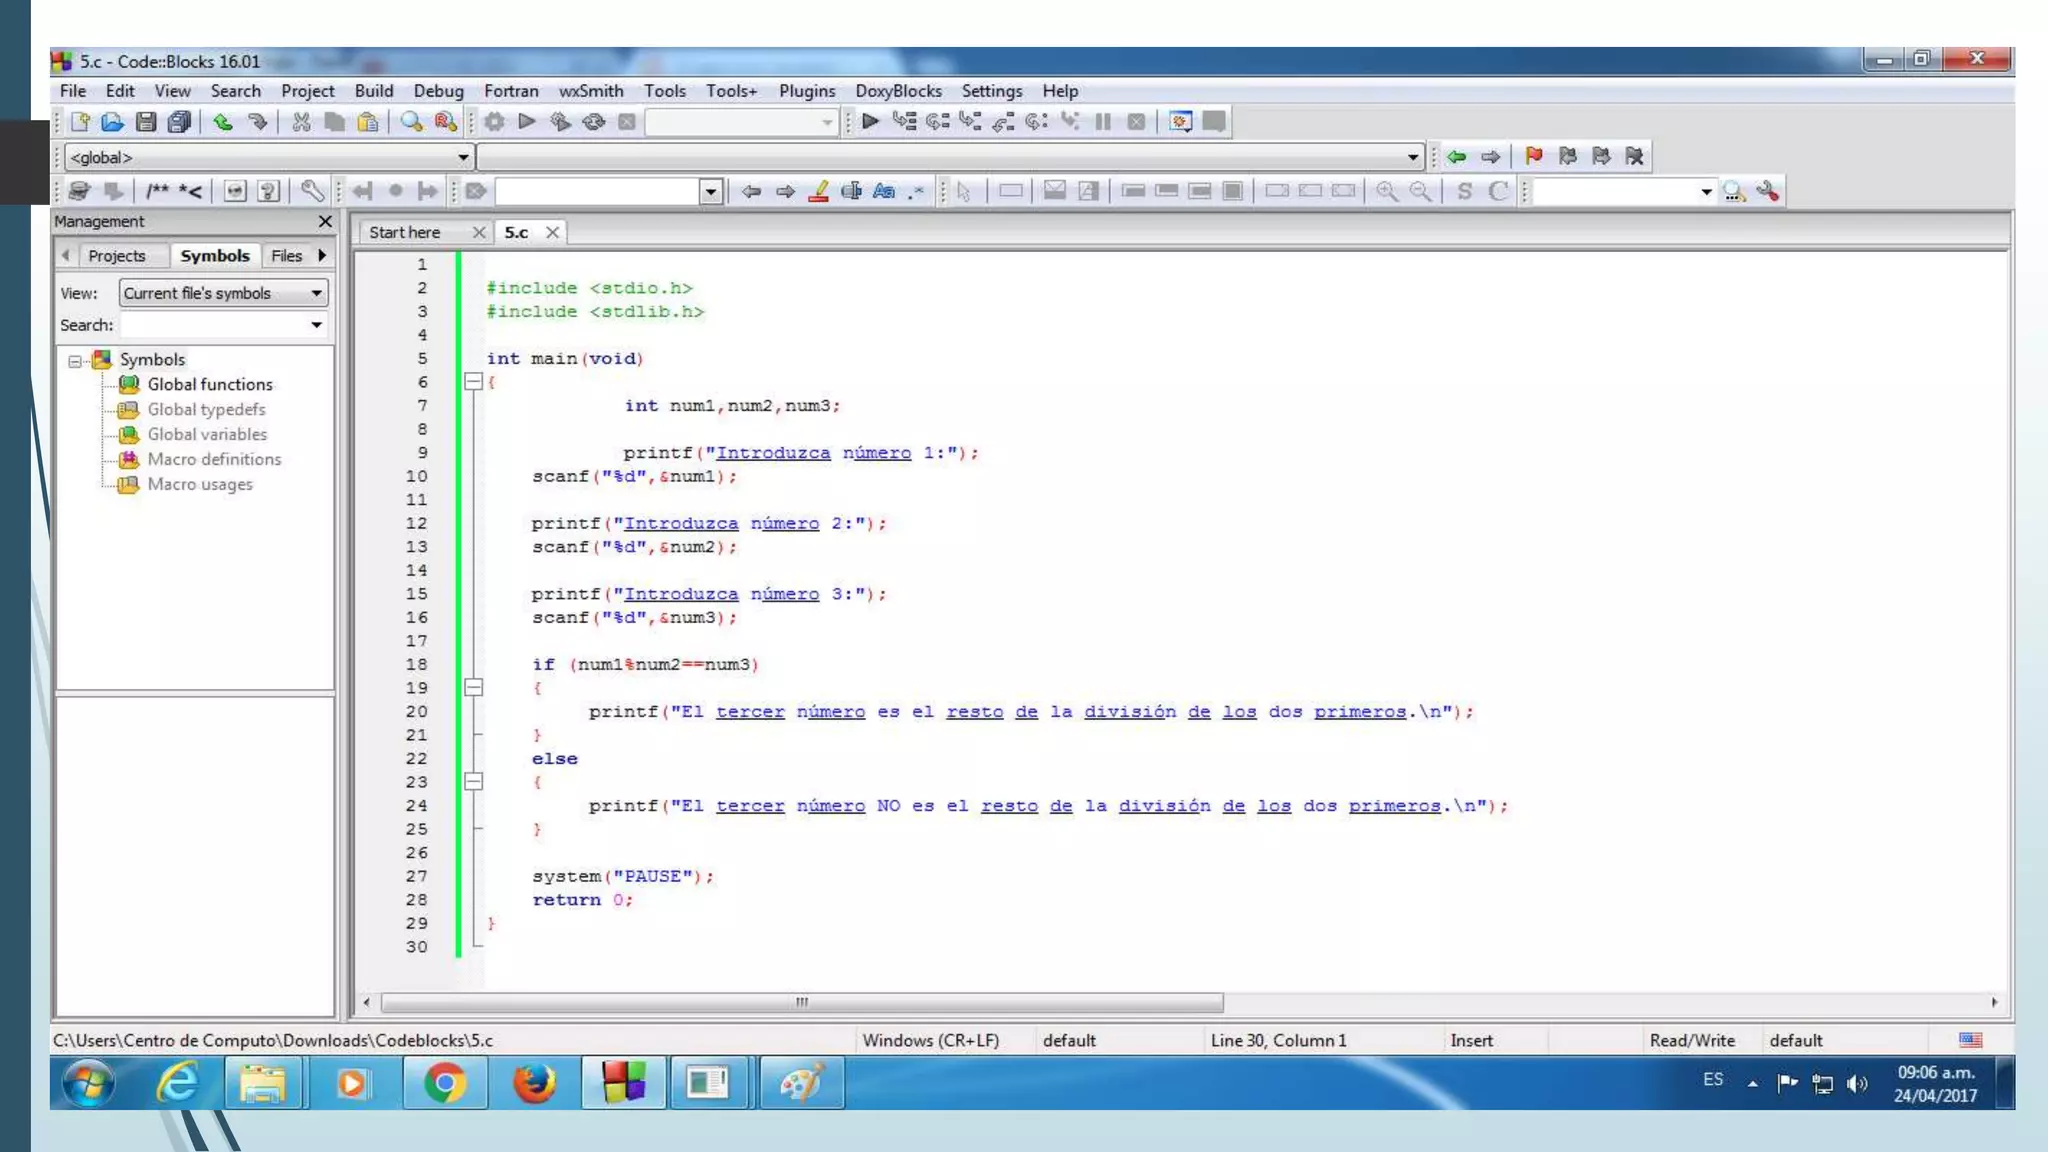Viewport: 2048px width, 1152px height.
Task: Toggle the bookmark red flag icon
Action: point(1533,156)
